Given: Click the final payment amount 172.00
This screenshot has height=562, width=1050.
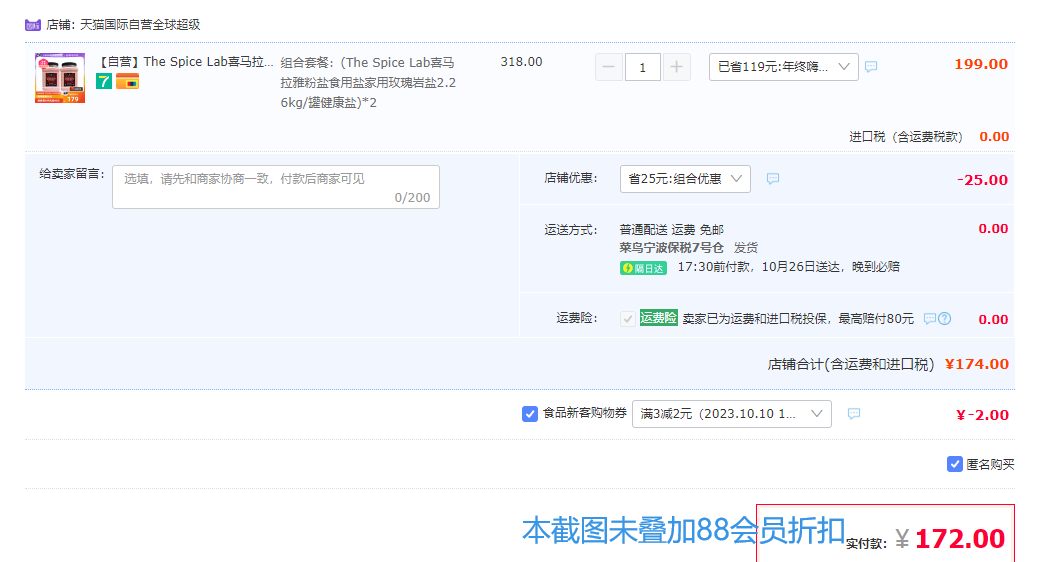Looking at the screenshot, I should click(x=960, y=539).
